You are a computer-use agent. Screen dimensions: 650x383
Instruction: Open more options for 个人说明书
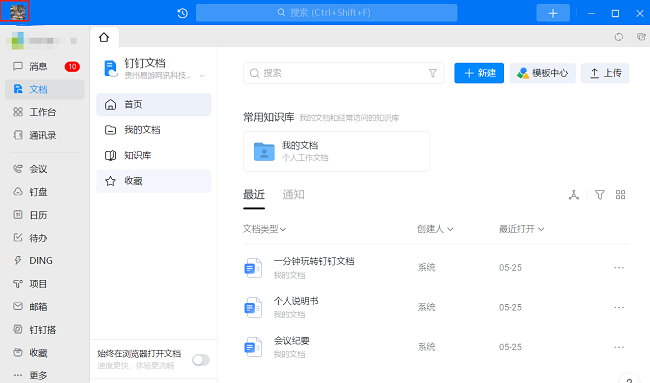pyautogui.click(x=619, y=308)
